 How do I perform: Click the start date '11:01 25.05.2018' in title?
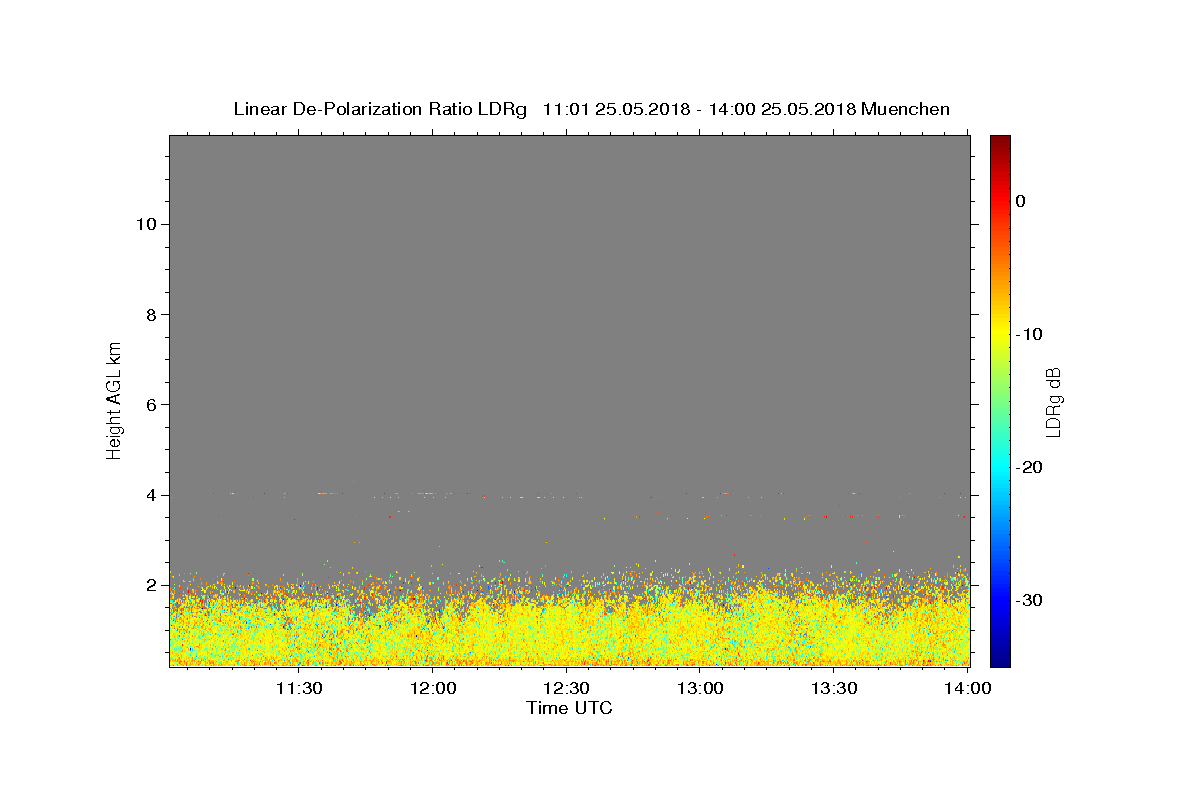616,109
